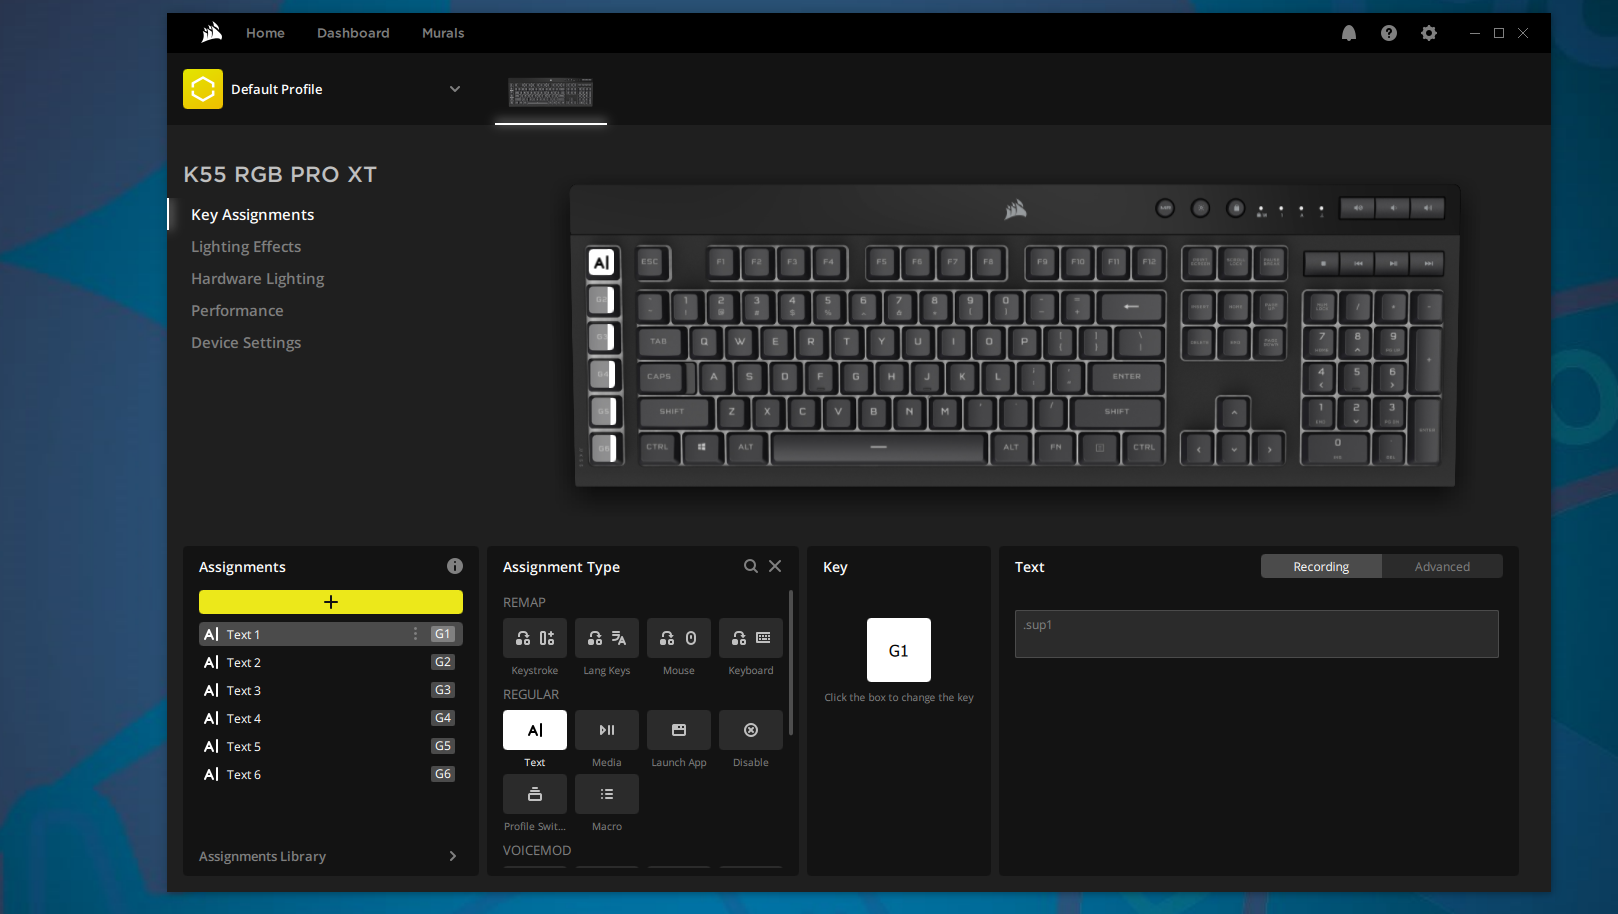This screenshot has height=914, width=1618.
Task: Select the backspace key on the keyboard image
Action: [x=1131, y=306]
